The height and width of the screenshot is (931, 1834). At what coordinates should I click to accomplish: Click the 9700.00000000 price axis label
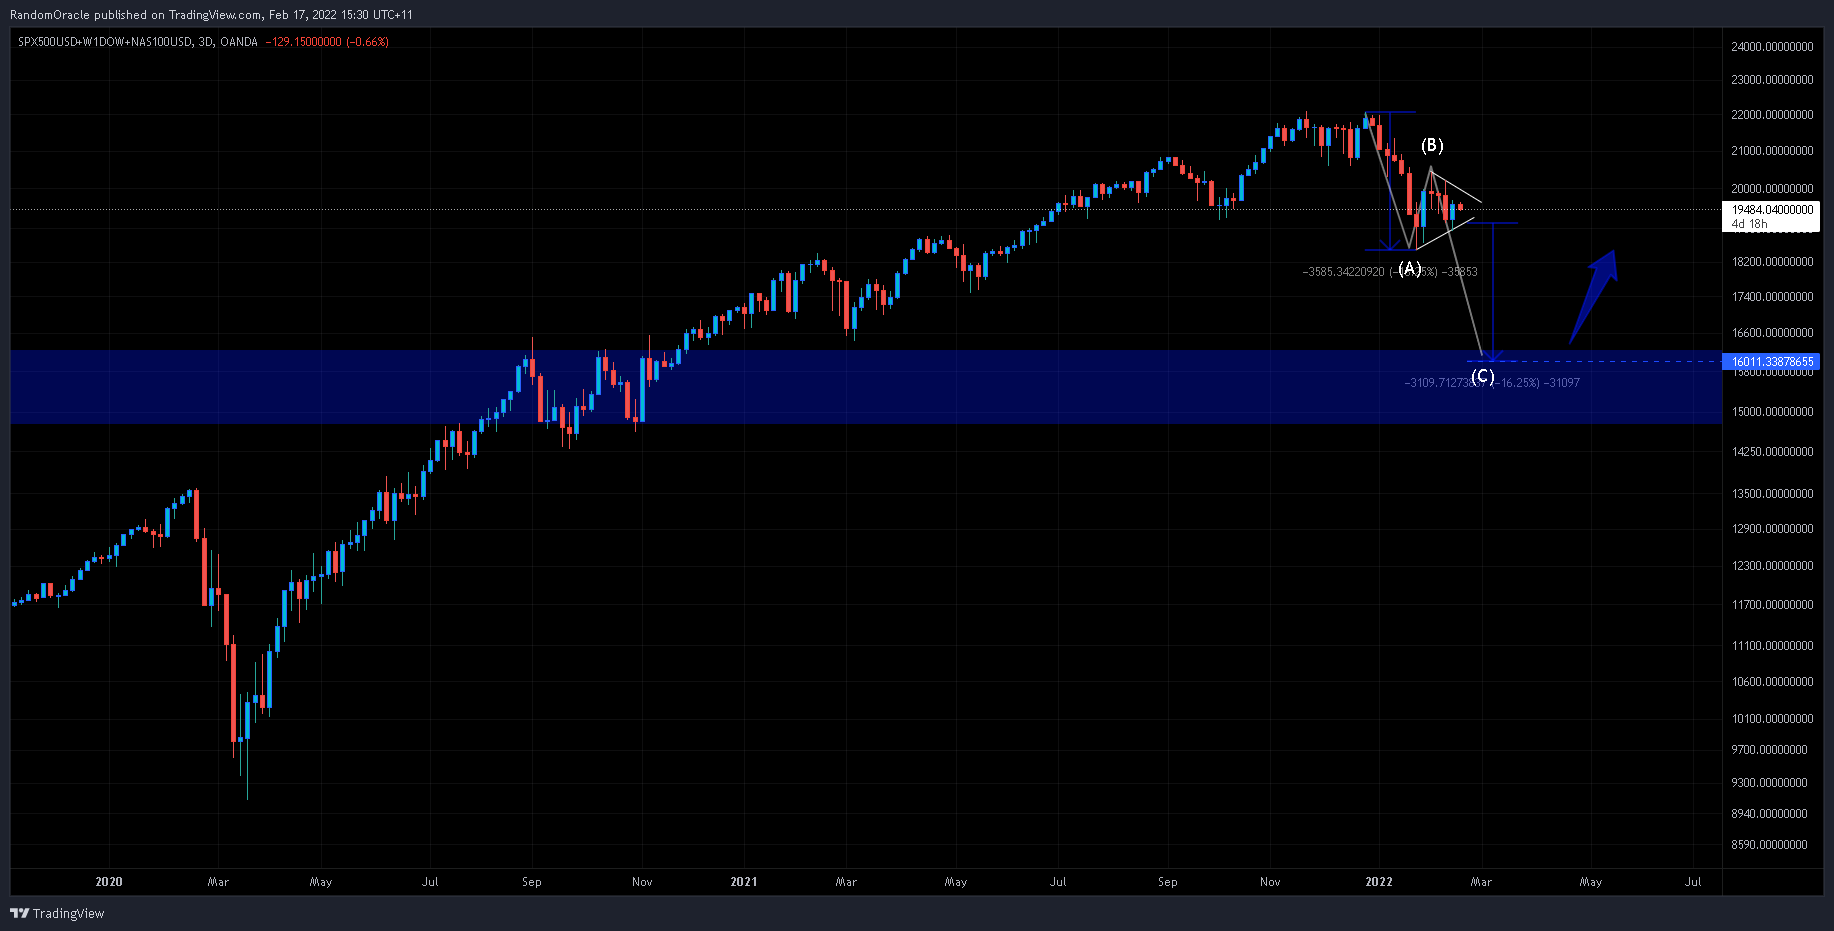tap(1769, 750)
